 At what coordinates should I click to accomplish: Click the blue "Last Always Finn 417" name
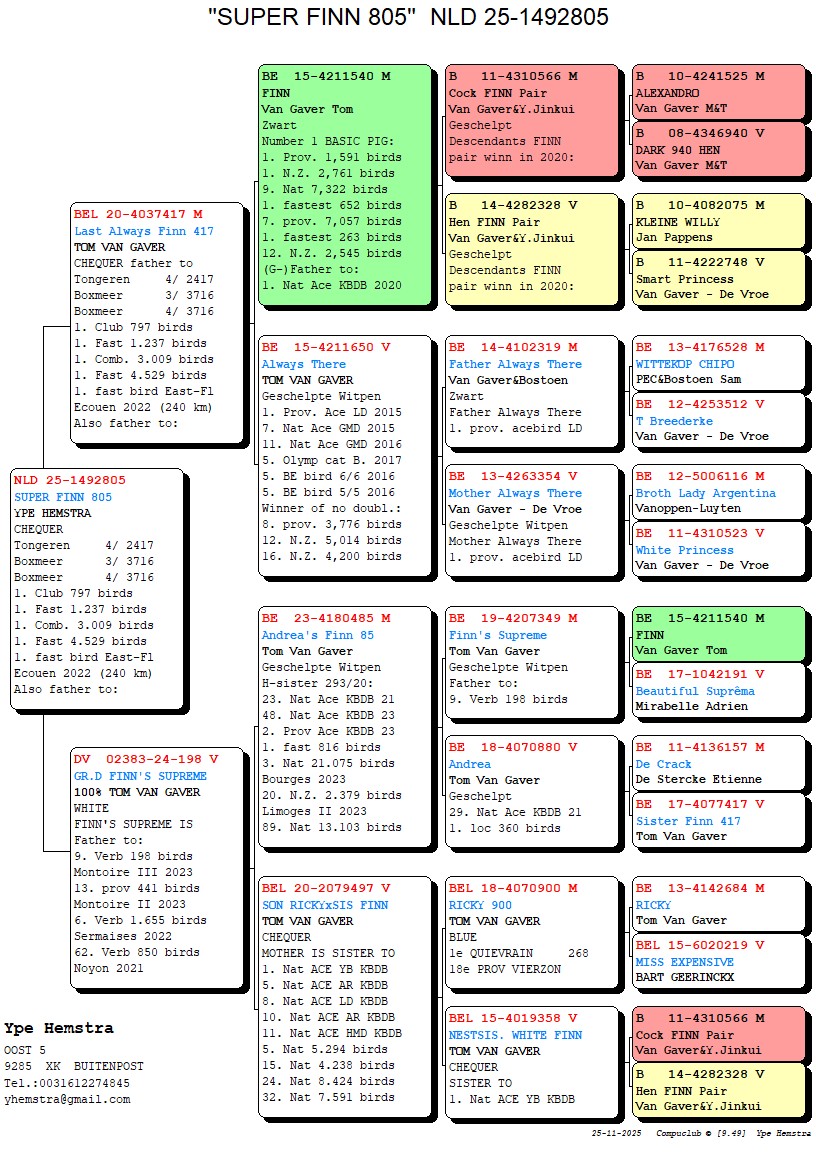[144, 231]
